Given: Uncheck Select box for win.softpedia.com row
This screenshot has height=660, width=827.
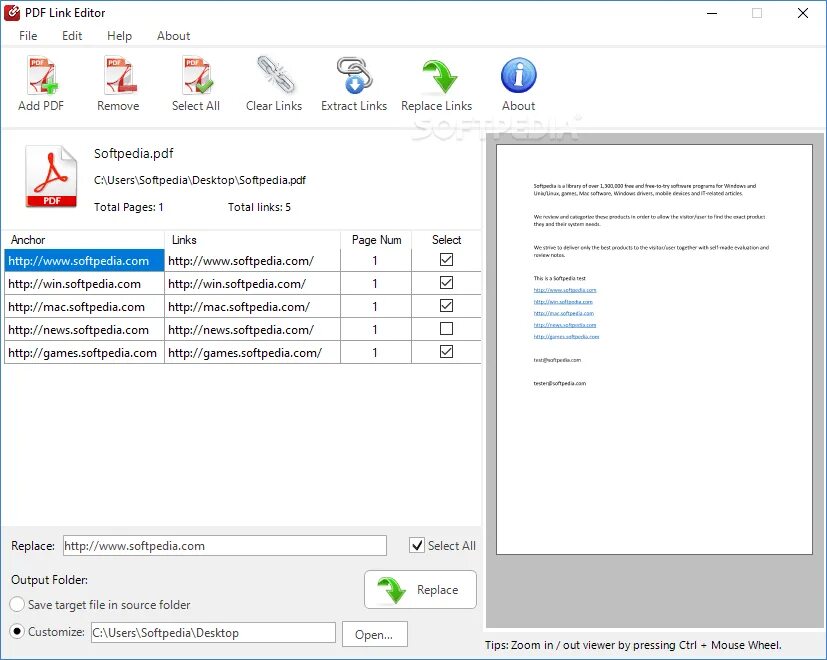Looking at the screenshot, I should coord(446,283).
